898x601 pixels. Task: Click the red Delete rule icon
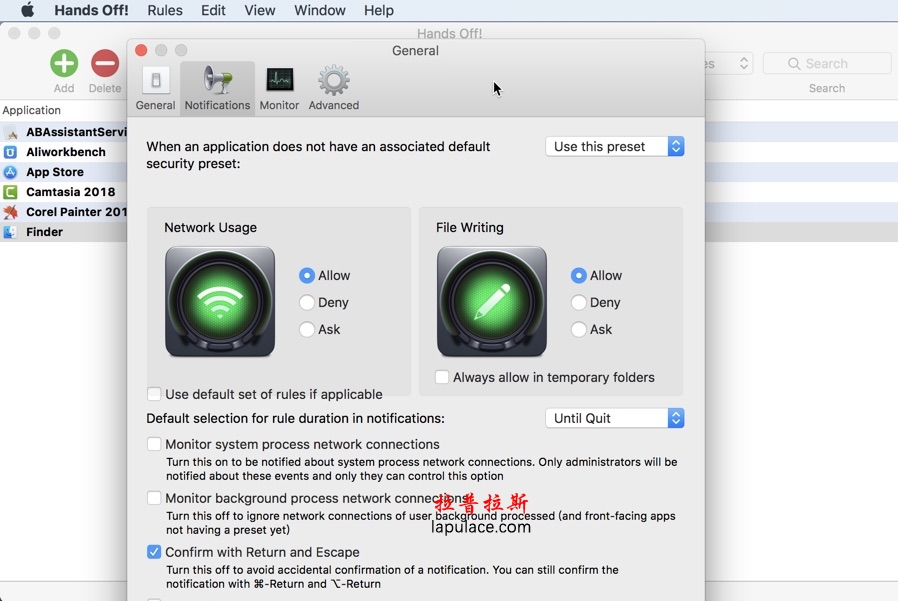[x=105, y=64]
